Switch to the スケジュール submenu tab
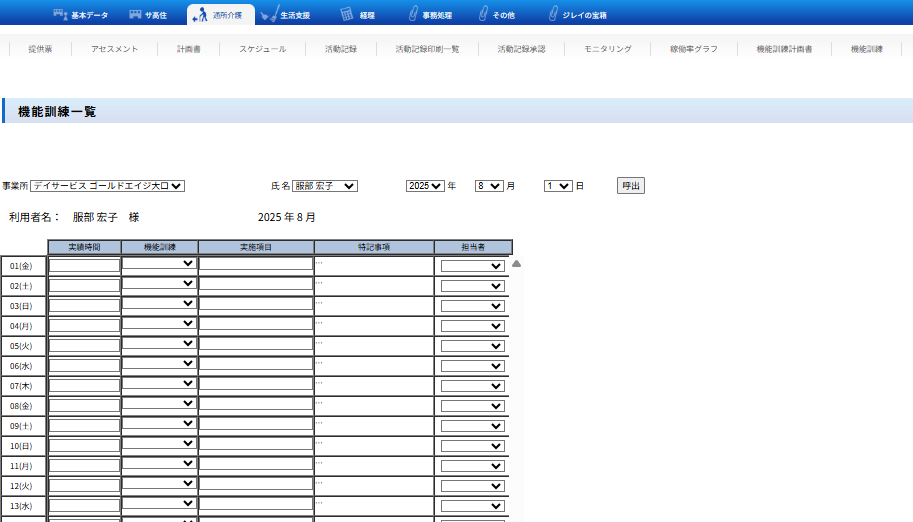This screenshot has height=522, width=913. coord(262,49)
